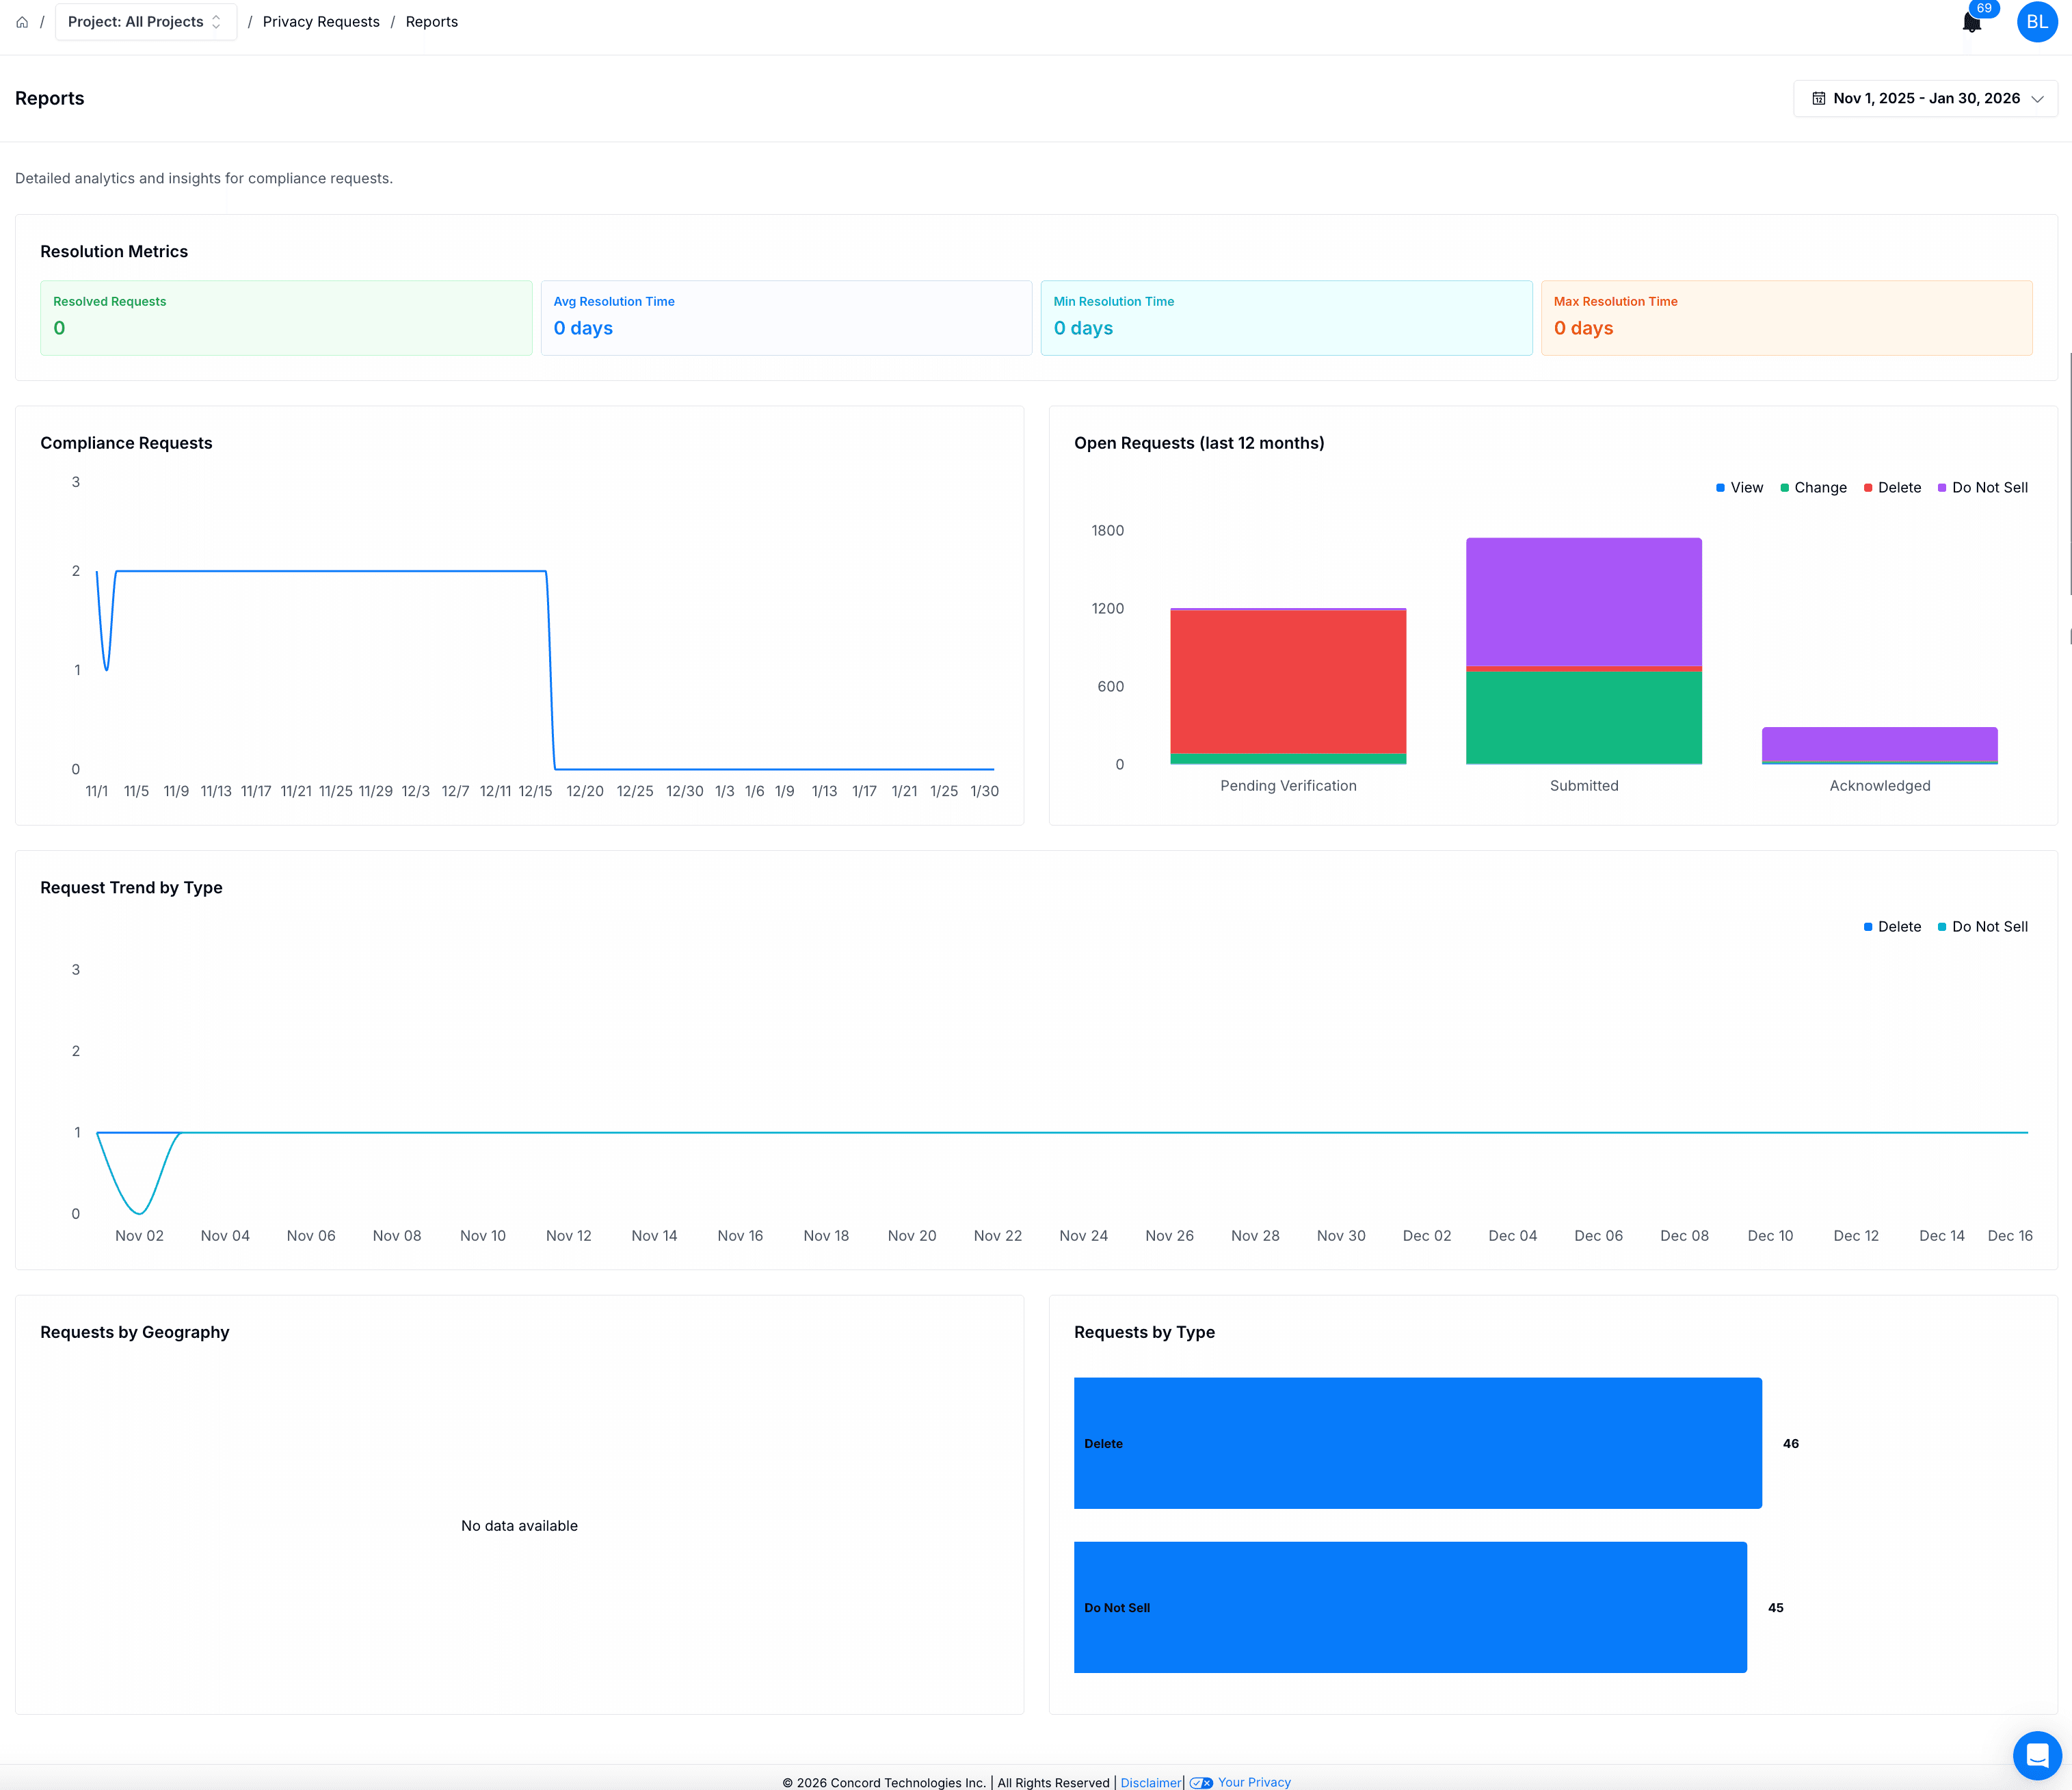Open the Project: All Projects selector

click(x=145, y=22)
